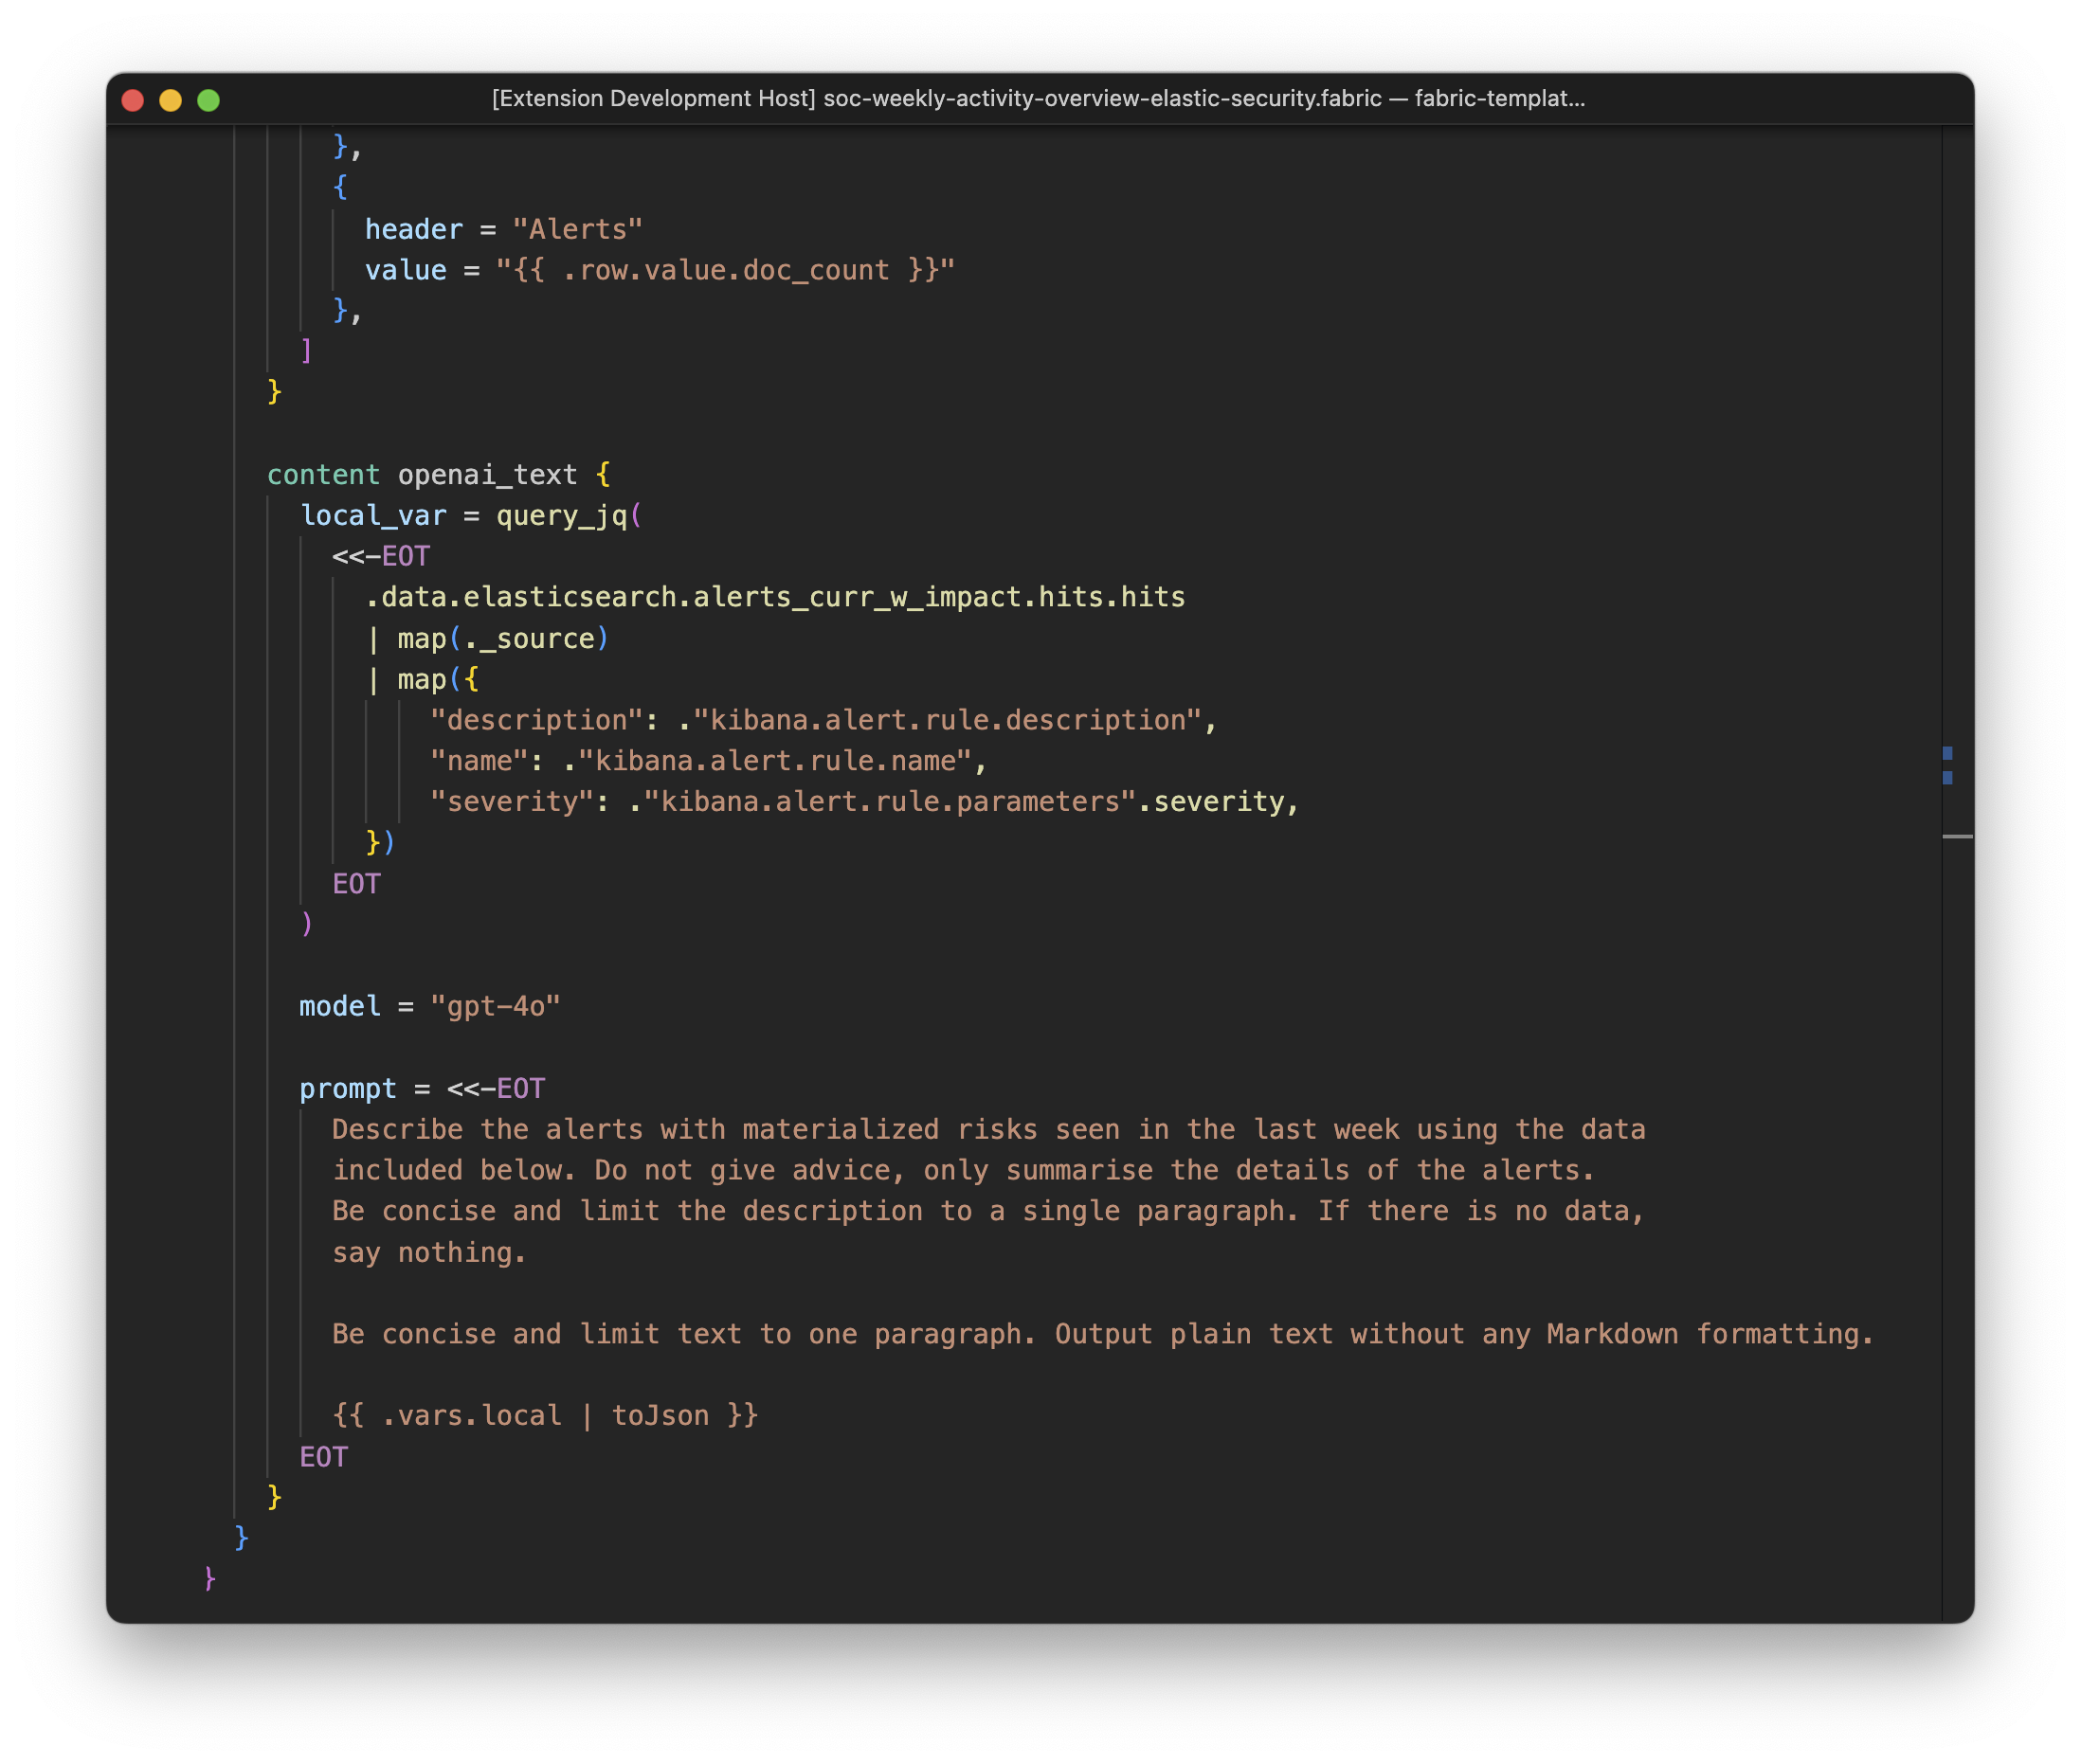The image size is (2081, 1764).
Task: Click the "content openai_text" block keyword
Action: [323, 474]
